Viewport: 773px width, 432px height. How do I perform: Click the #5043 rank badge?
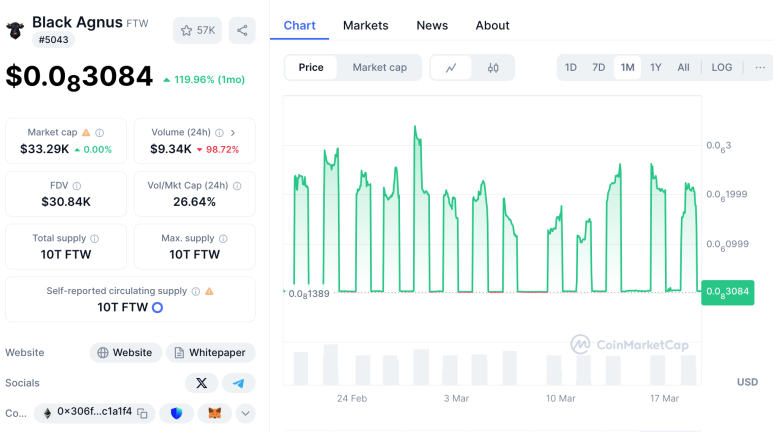[x=53, y=40]
